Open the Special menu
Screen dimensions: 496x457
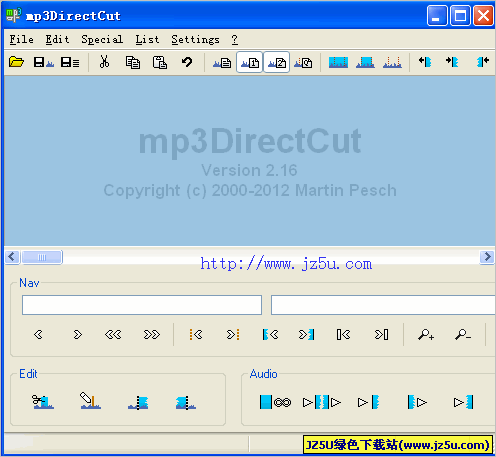(102, 39)
